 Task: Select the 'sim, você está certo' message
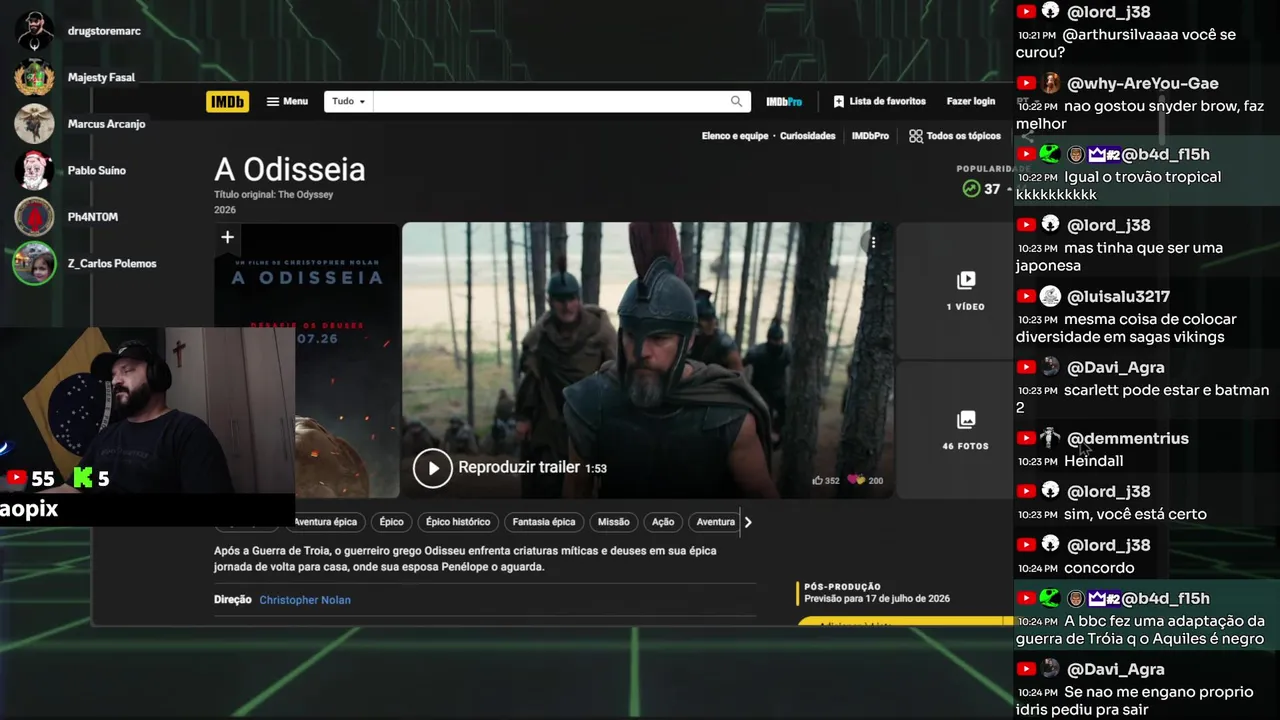[x=1135, y=514]
